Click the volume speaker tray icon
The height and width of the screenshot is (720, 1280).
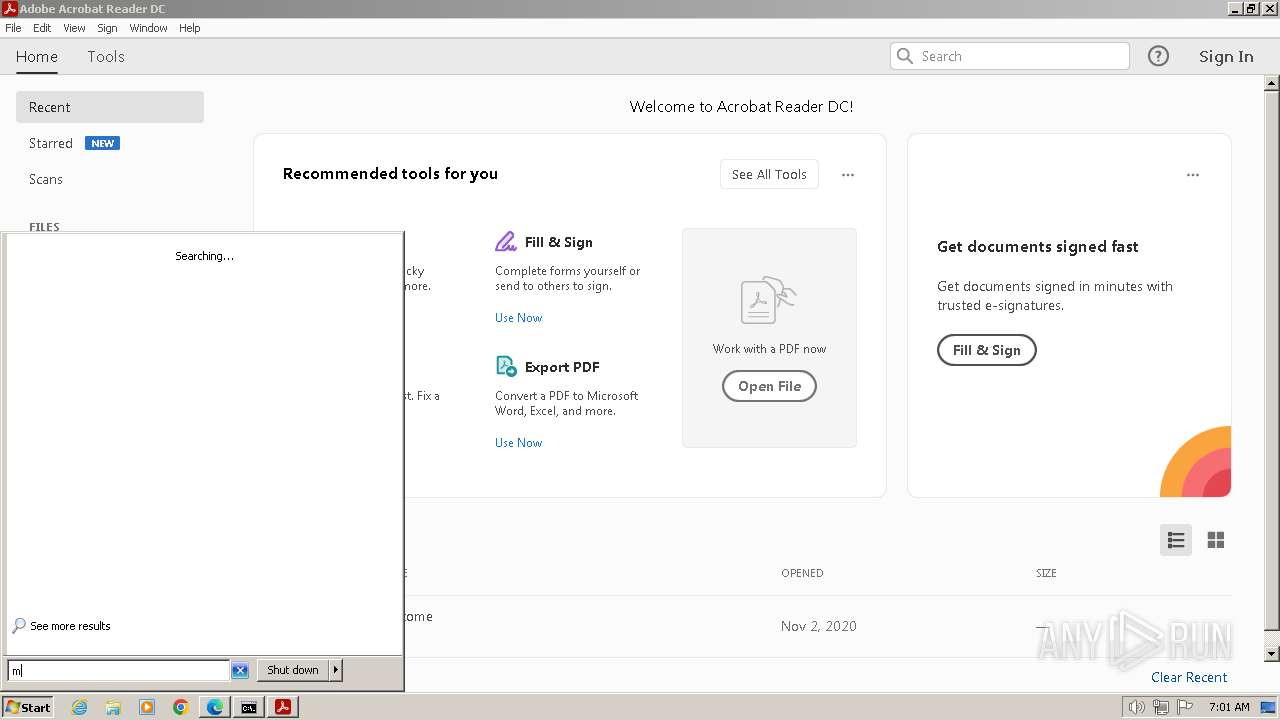pyautogui.click(x=1137, y=707)
